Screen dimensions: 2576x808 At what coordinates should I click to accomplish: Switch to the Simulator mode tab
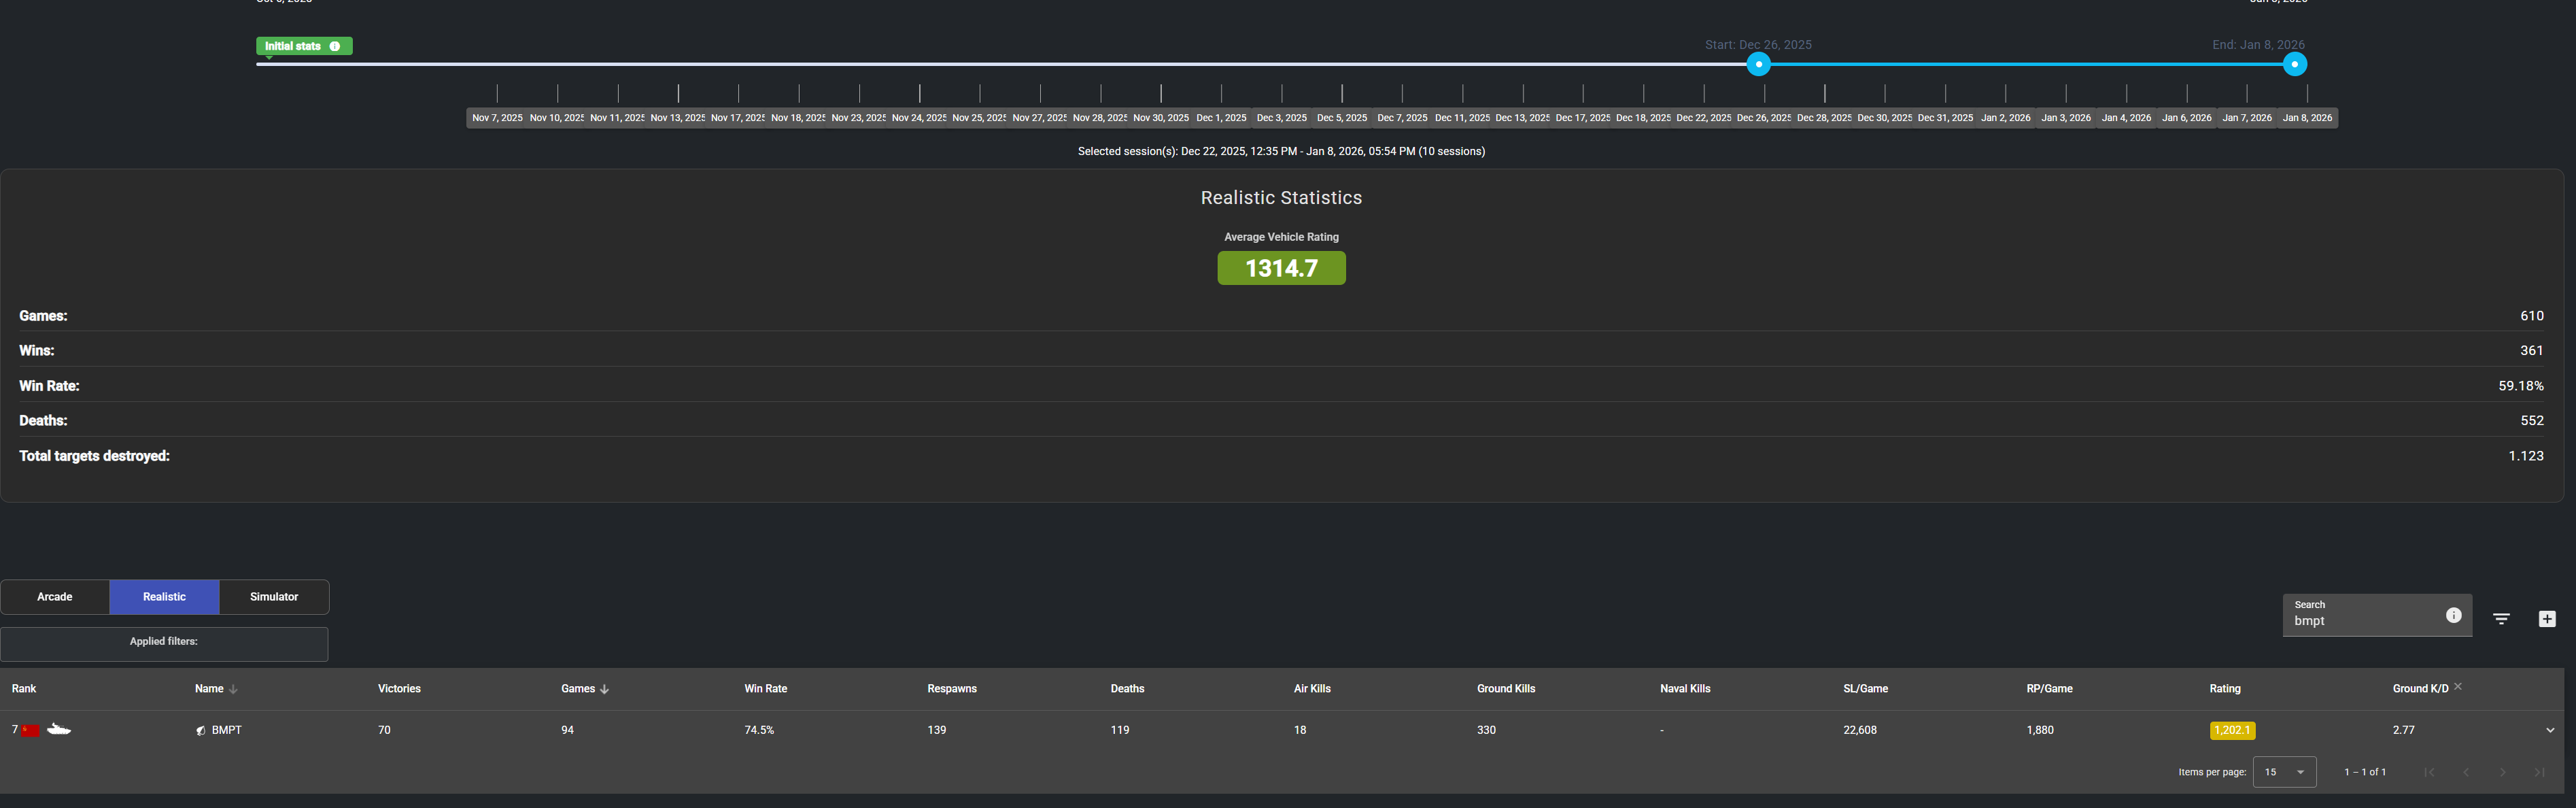point(274,597)
